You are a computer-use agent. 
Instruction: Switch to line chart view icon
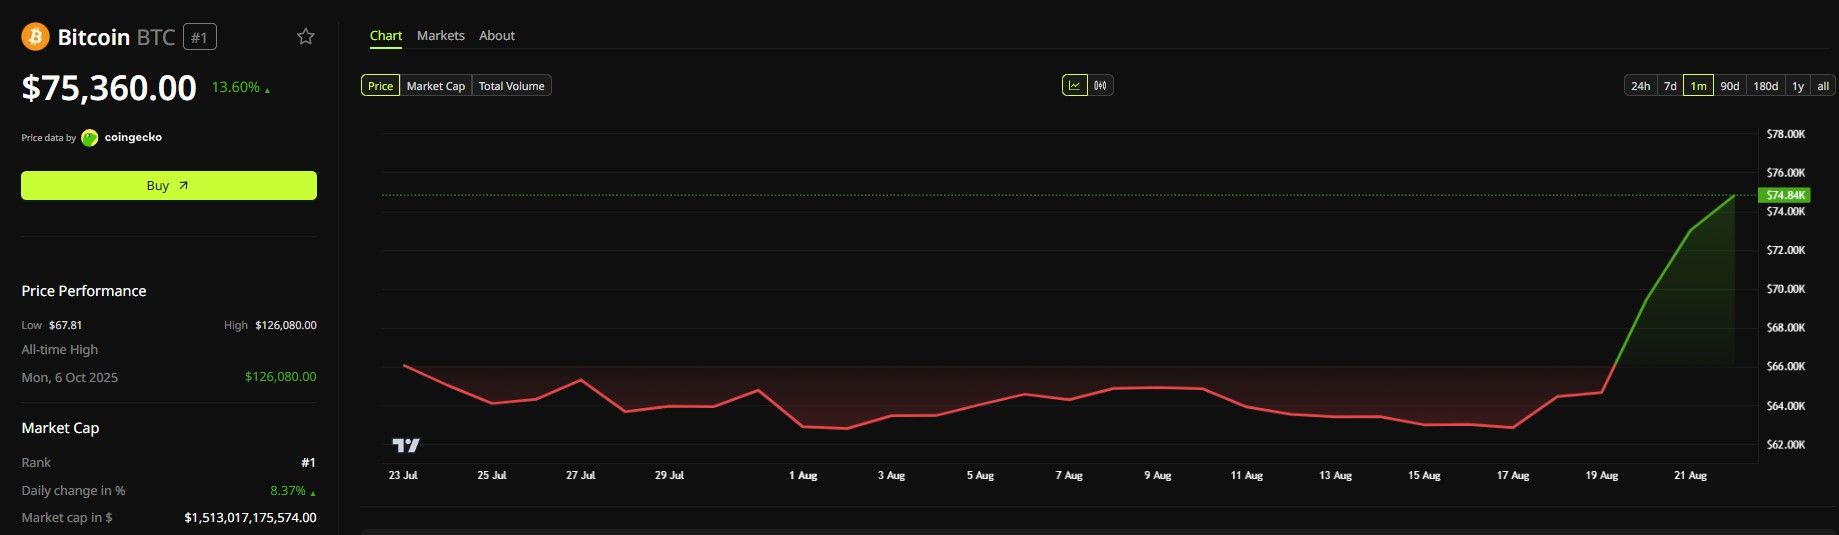(x=1074, y=86)
